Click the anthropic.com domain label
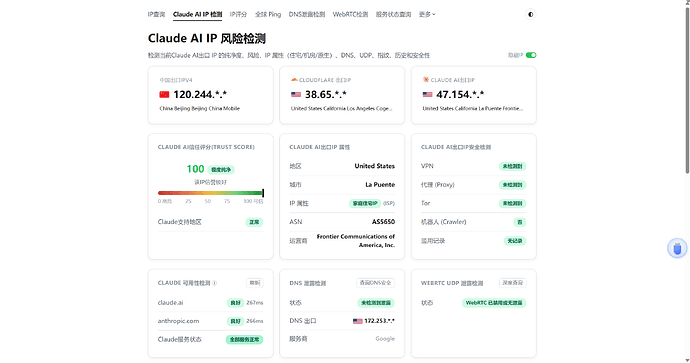Image resolution: width=690 pixels, height=363 pixels. point(178,321)
